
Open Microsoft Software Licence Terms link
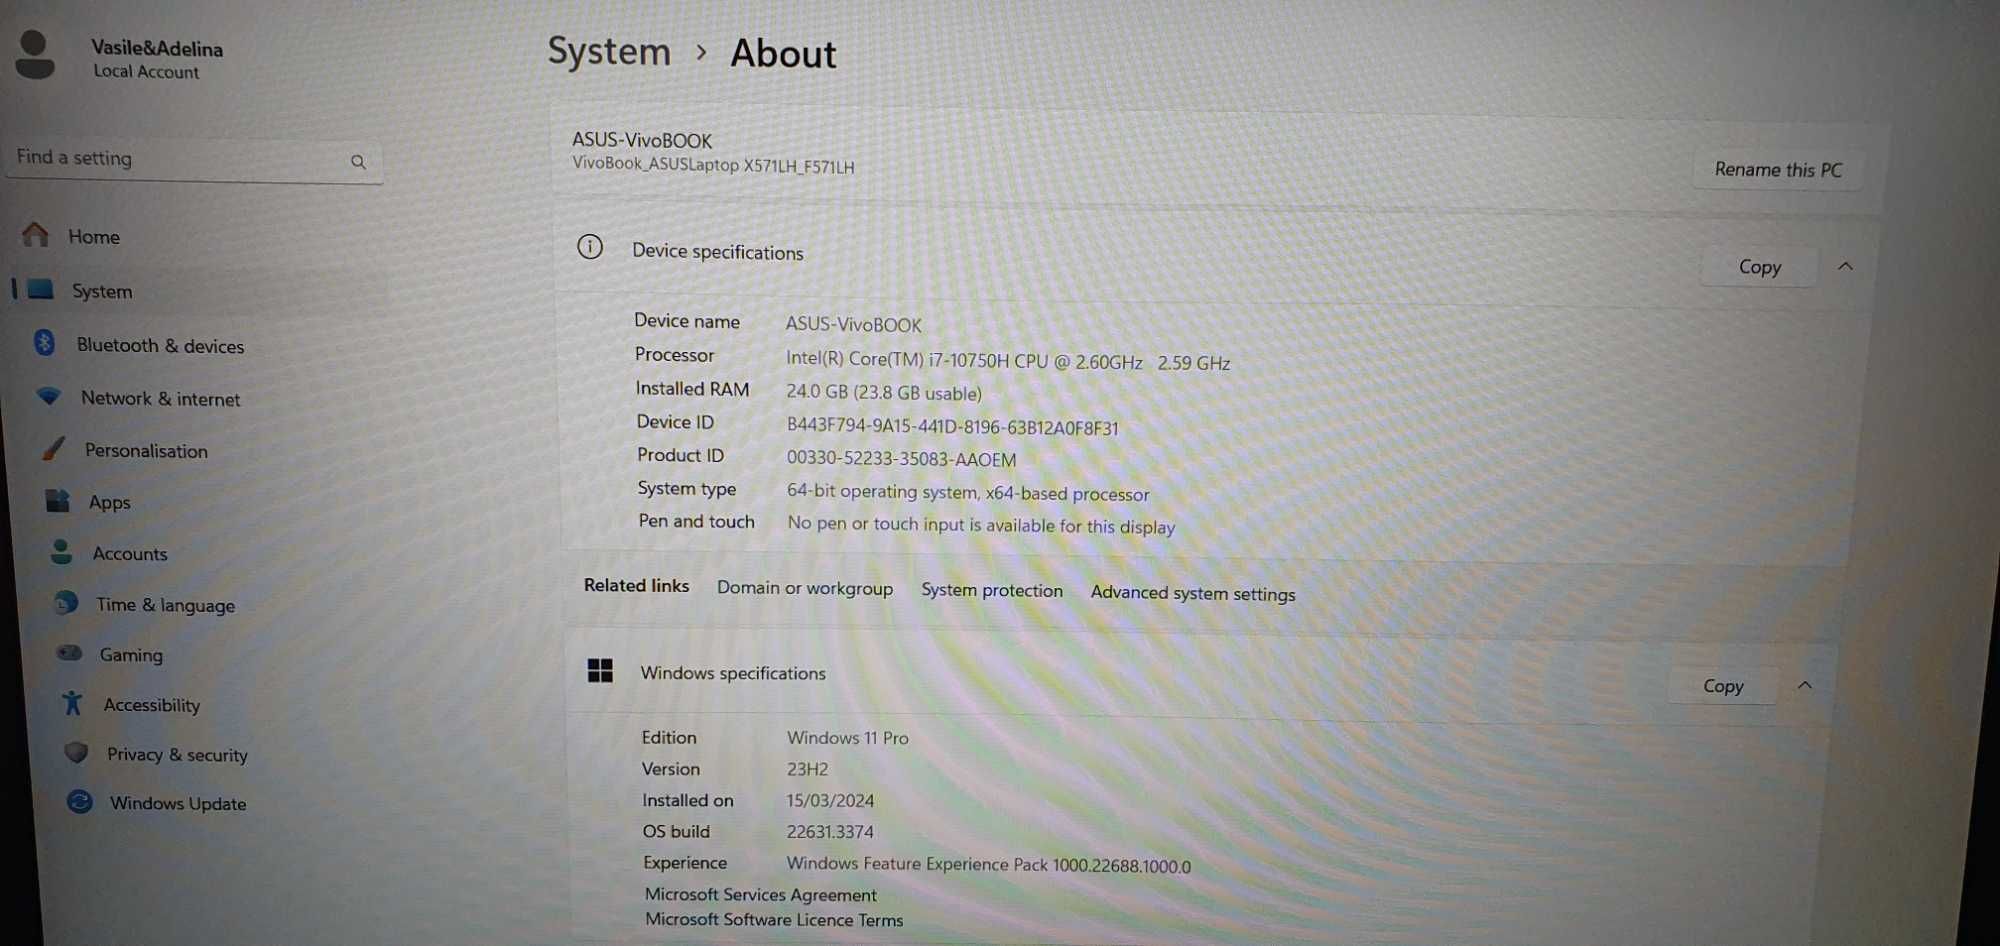(x=774, y=920)
